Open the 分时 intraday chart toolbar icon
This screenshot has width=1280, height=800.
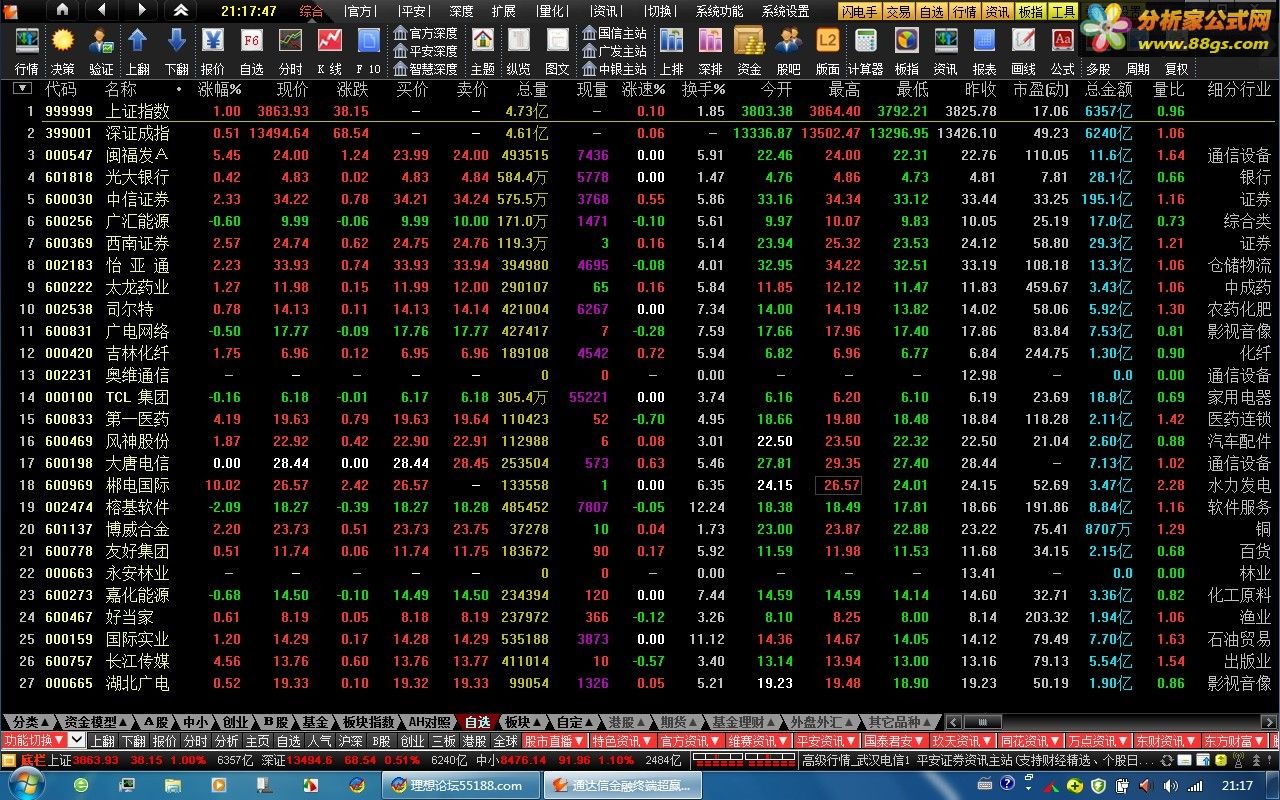click(x=290, y=50)
